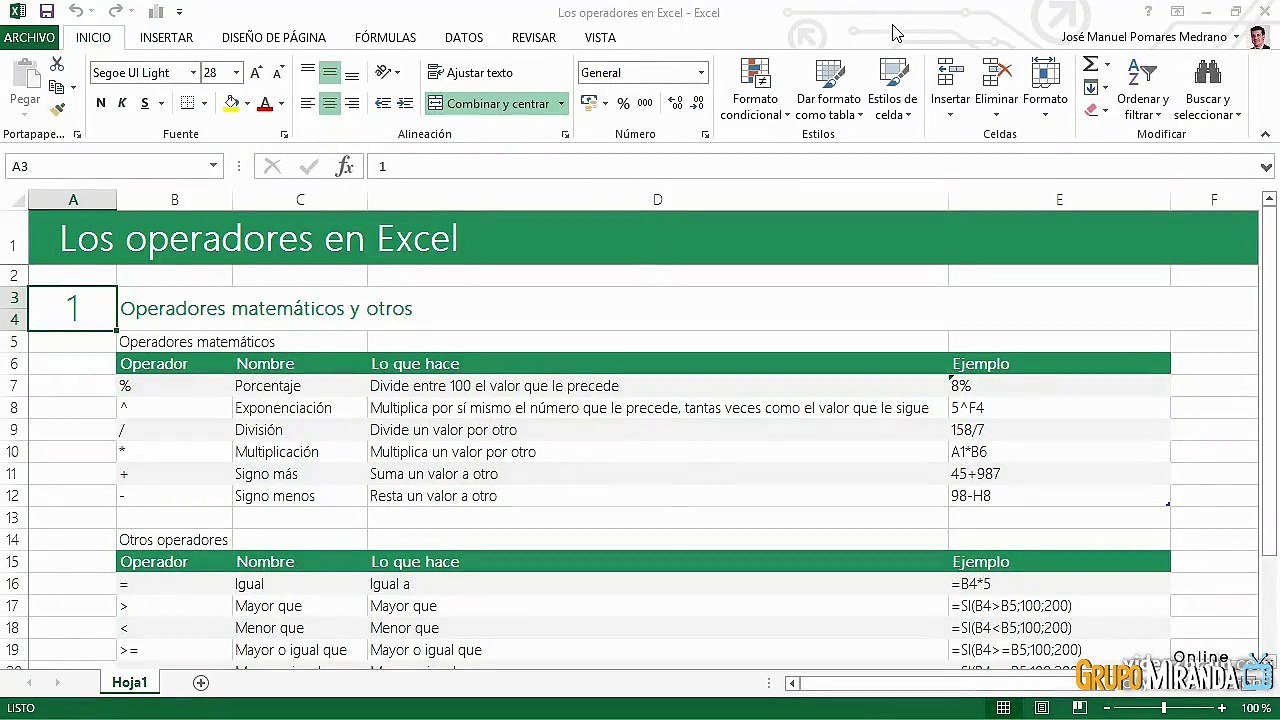The height and width of the screenshot is (720, 1280).
Task: Increase decimal places
Action: (675, 103)
